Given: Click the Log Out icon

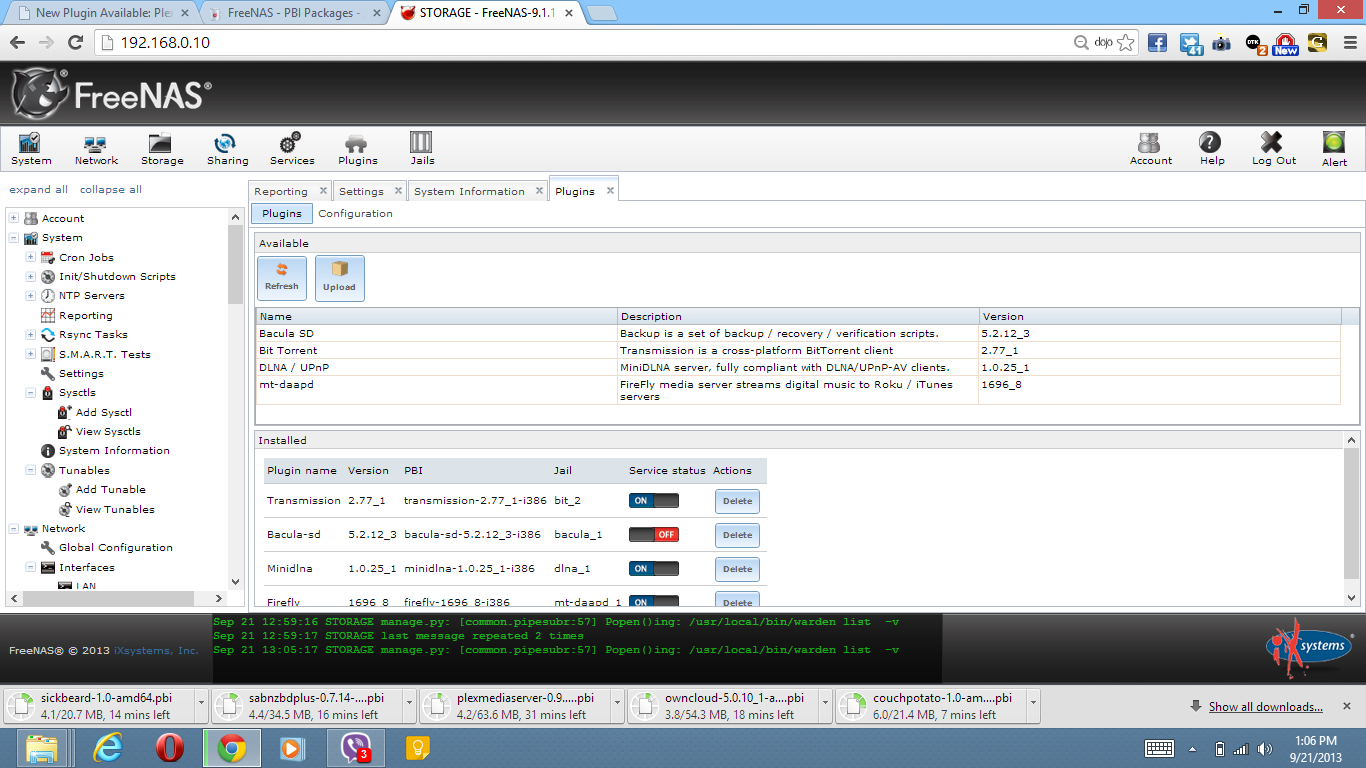Looking at the screenshot, I should pos(1273,149).
